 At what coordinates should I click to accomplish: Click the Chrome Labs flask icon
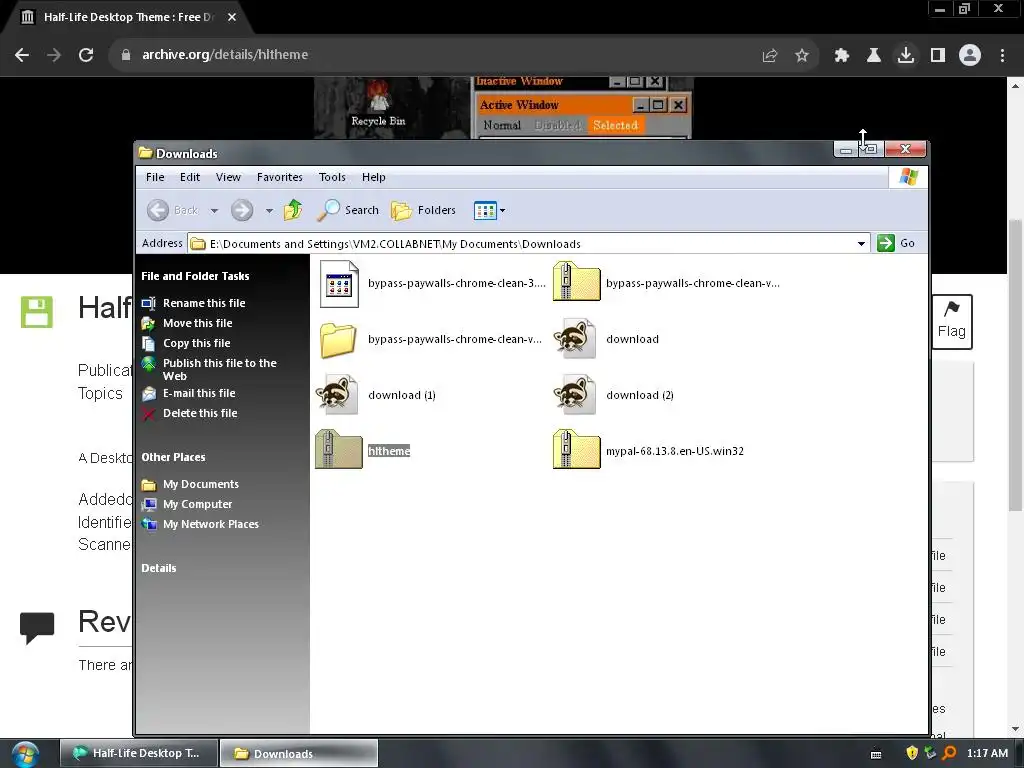[874, 56]
